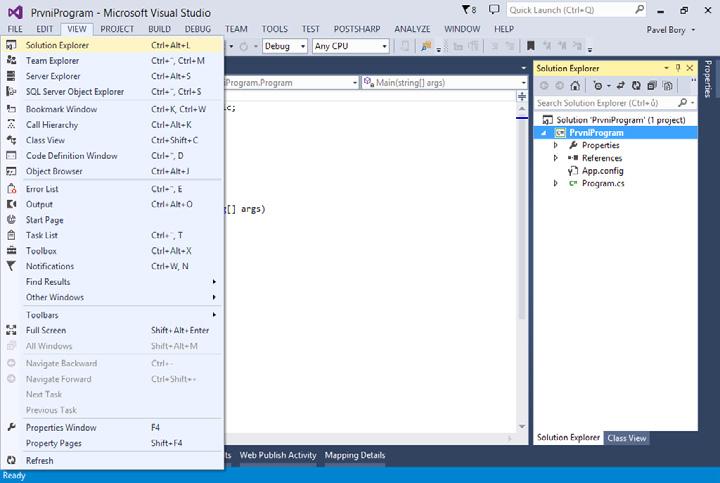Click the Find in Files toolbar icon
720x483 pixels.
click(x=427, y=46)
